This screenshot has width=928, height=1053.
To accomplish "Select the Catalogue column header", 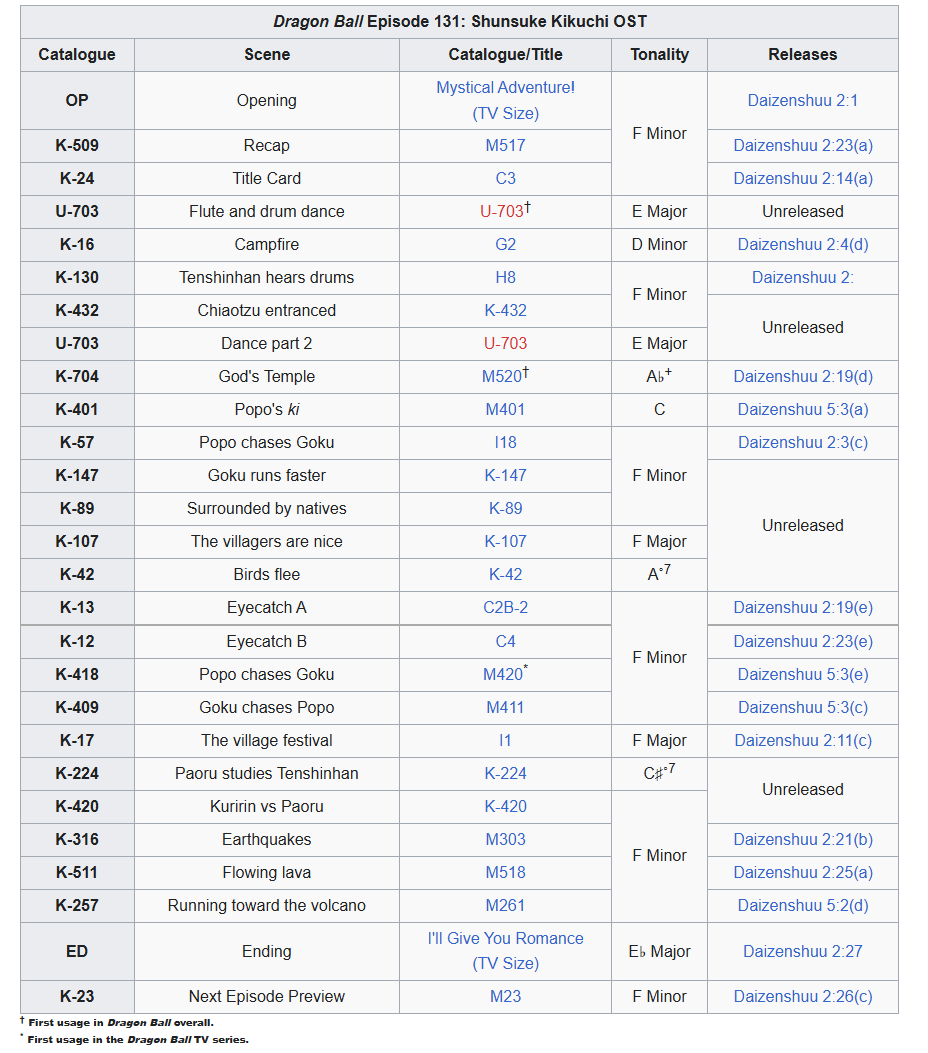I will (x=77, y=54).
